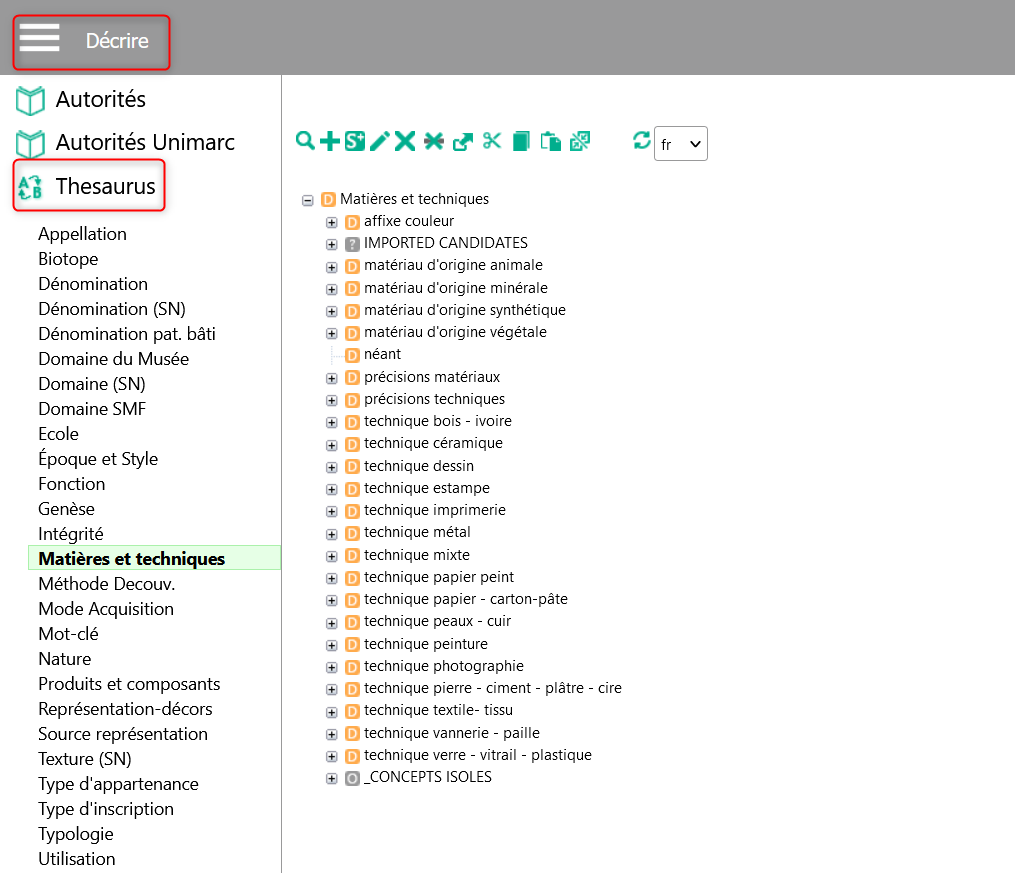The height and width of the screenshot is (873, 1015).
Task: Select the Dénomination (SN) thesaurus
Action: (112, 309)
